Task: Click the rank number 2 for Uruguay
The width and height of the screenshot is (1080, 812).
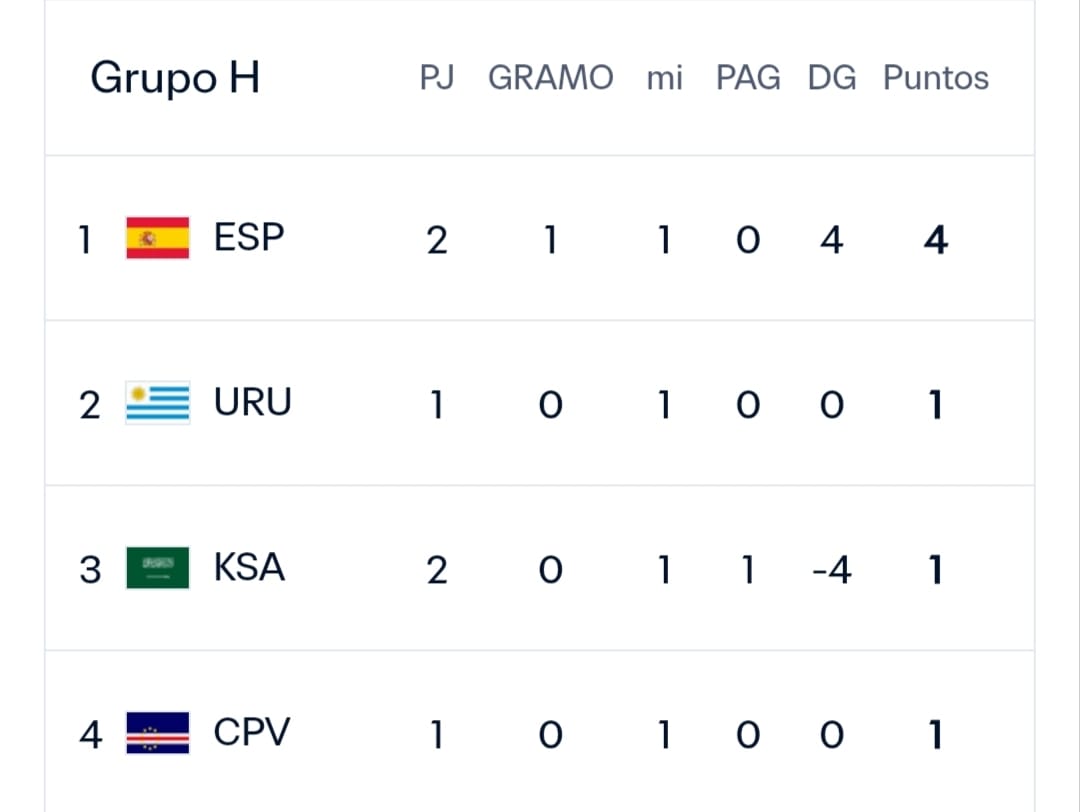Action: pos(90,405)
